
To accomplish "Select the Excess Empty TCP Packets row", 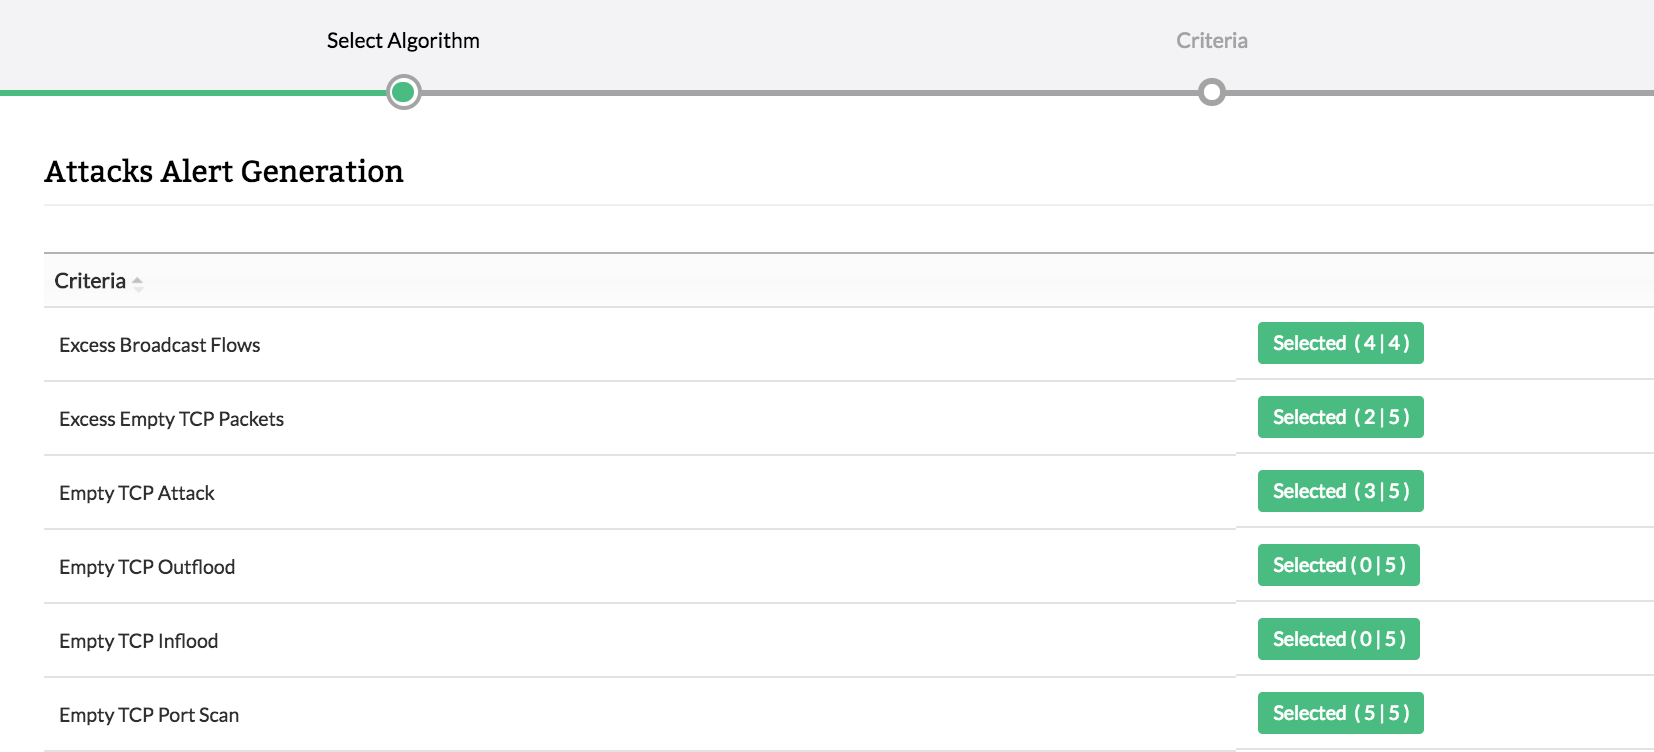I will (x=171, y=419).
